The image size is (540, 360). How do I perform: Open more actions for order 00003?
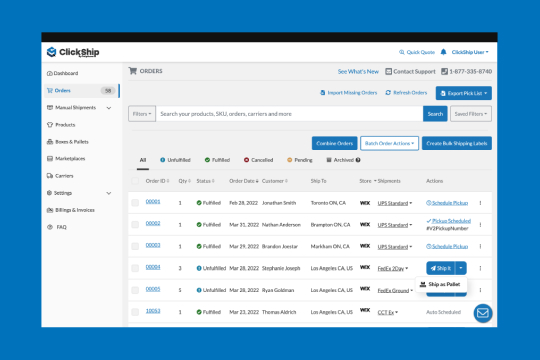click(x=480, y=246)
